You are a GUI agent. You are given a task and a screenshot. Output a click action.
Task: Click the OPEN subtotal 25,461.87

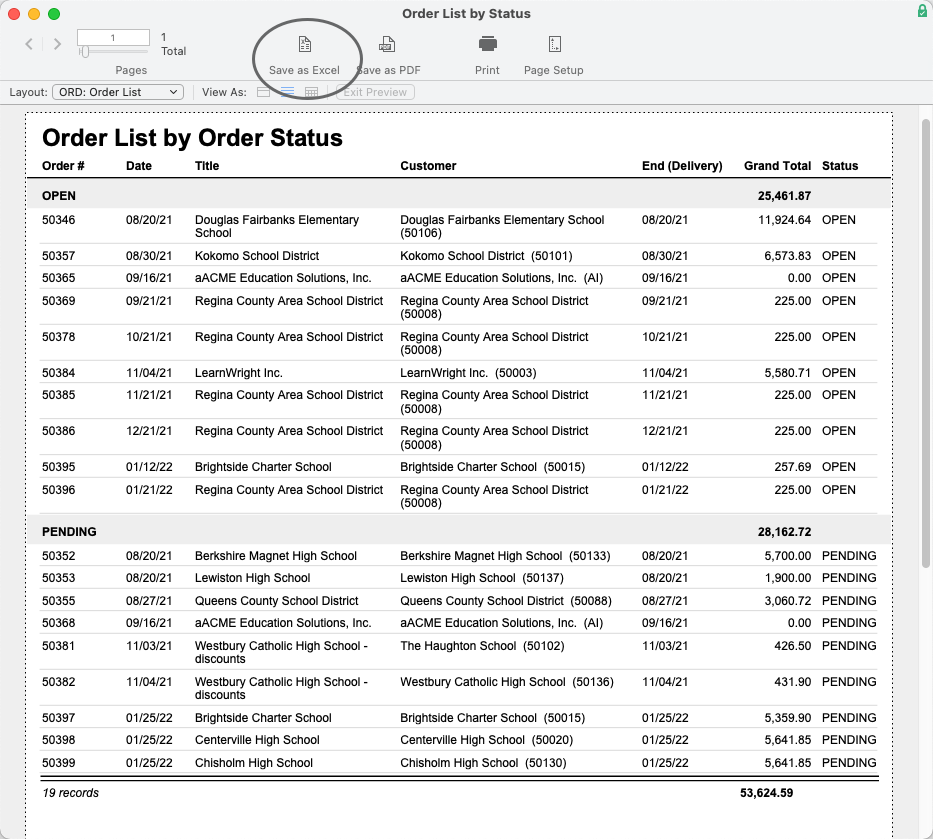(x=784, y=196)
